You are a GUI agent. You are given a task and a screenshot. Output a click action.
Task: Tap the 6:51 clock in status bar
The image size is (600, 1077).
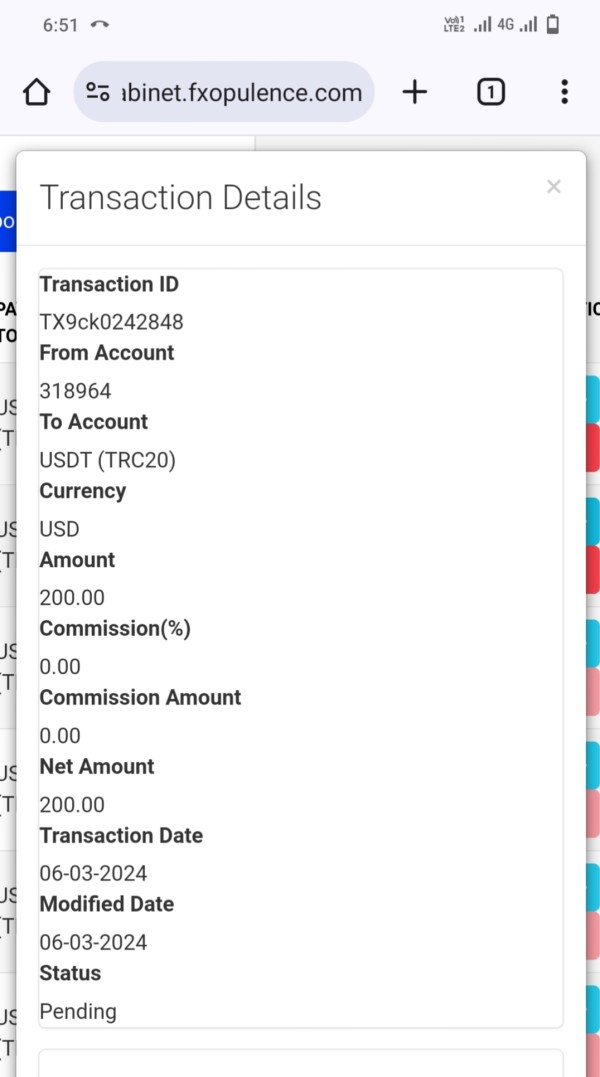click(60, 25)
